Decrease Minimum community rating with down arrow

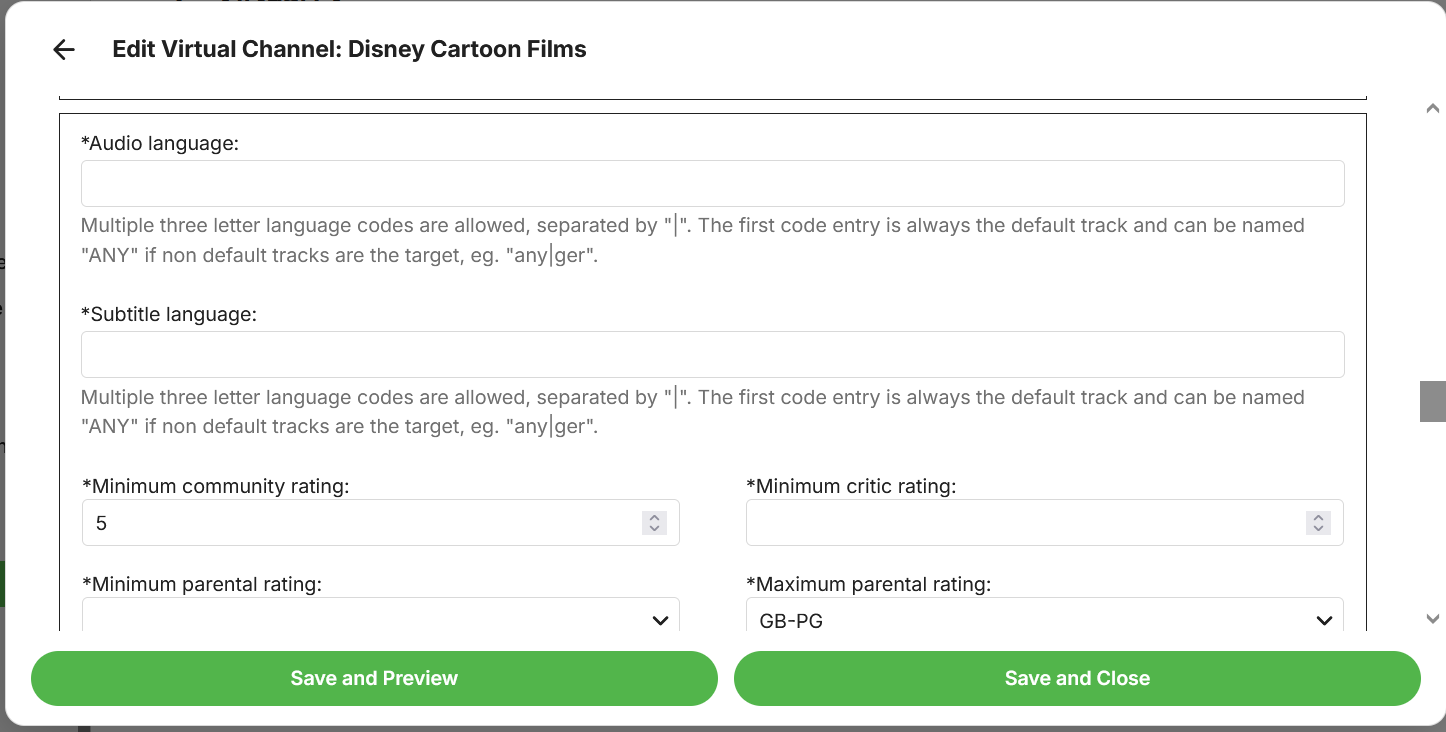(x=654, y=528)
